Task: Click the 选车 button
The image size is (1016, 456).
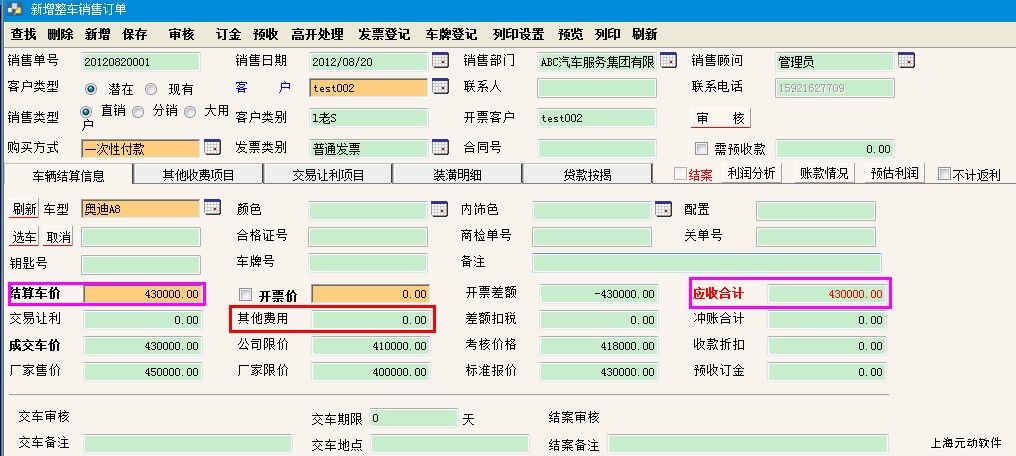Action: click(24, 238)
